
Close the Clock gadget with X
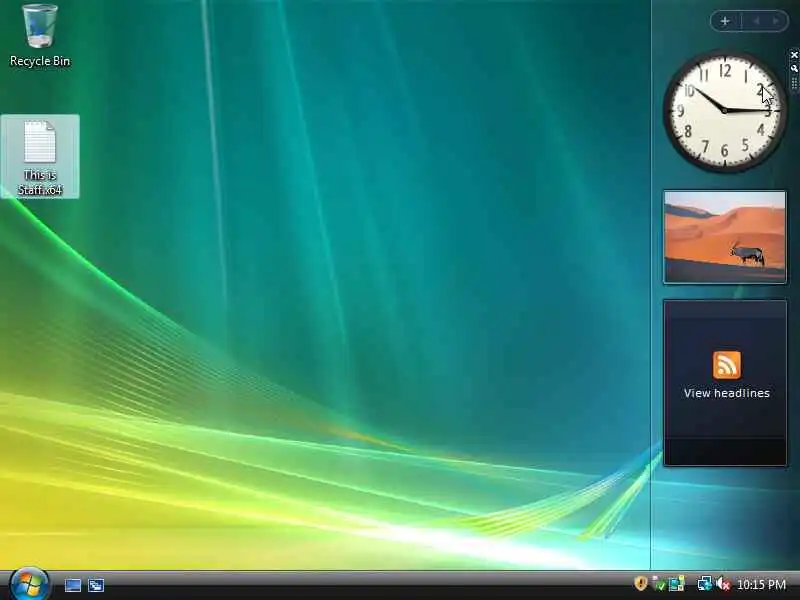pos(794,55)
